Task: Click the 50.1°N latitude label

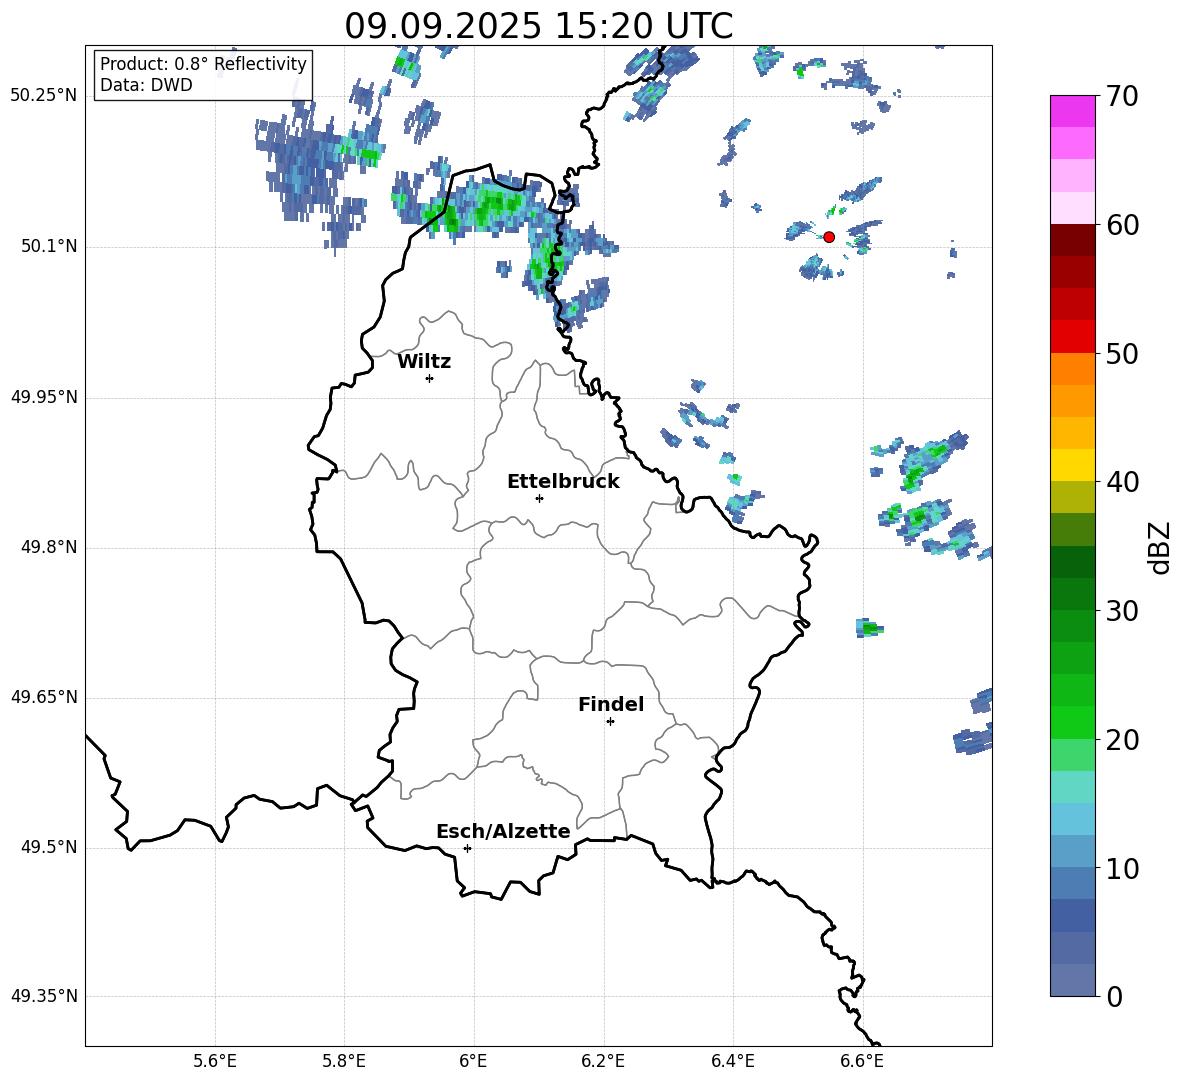Action: 48,246
